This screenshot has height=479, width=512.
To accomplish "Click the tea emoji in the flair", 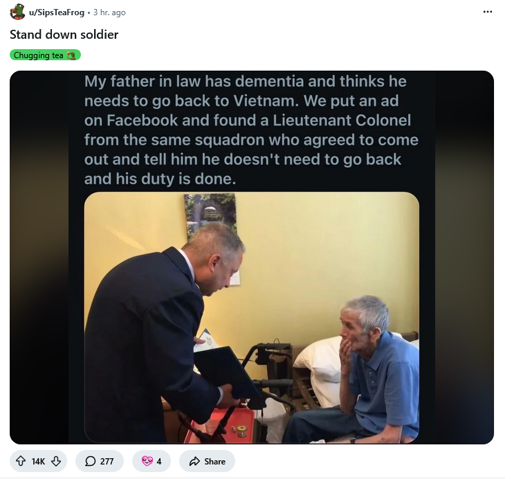I will (x=71, y=55).
